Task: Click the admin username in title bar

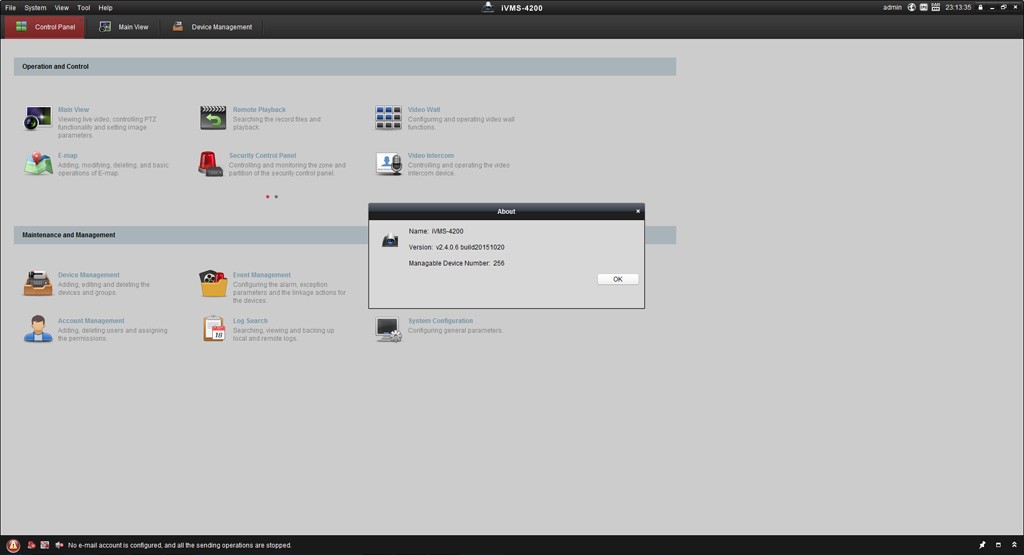Action: (892, 7)
